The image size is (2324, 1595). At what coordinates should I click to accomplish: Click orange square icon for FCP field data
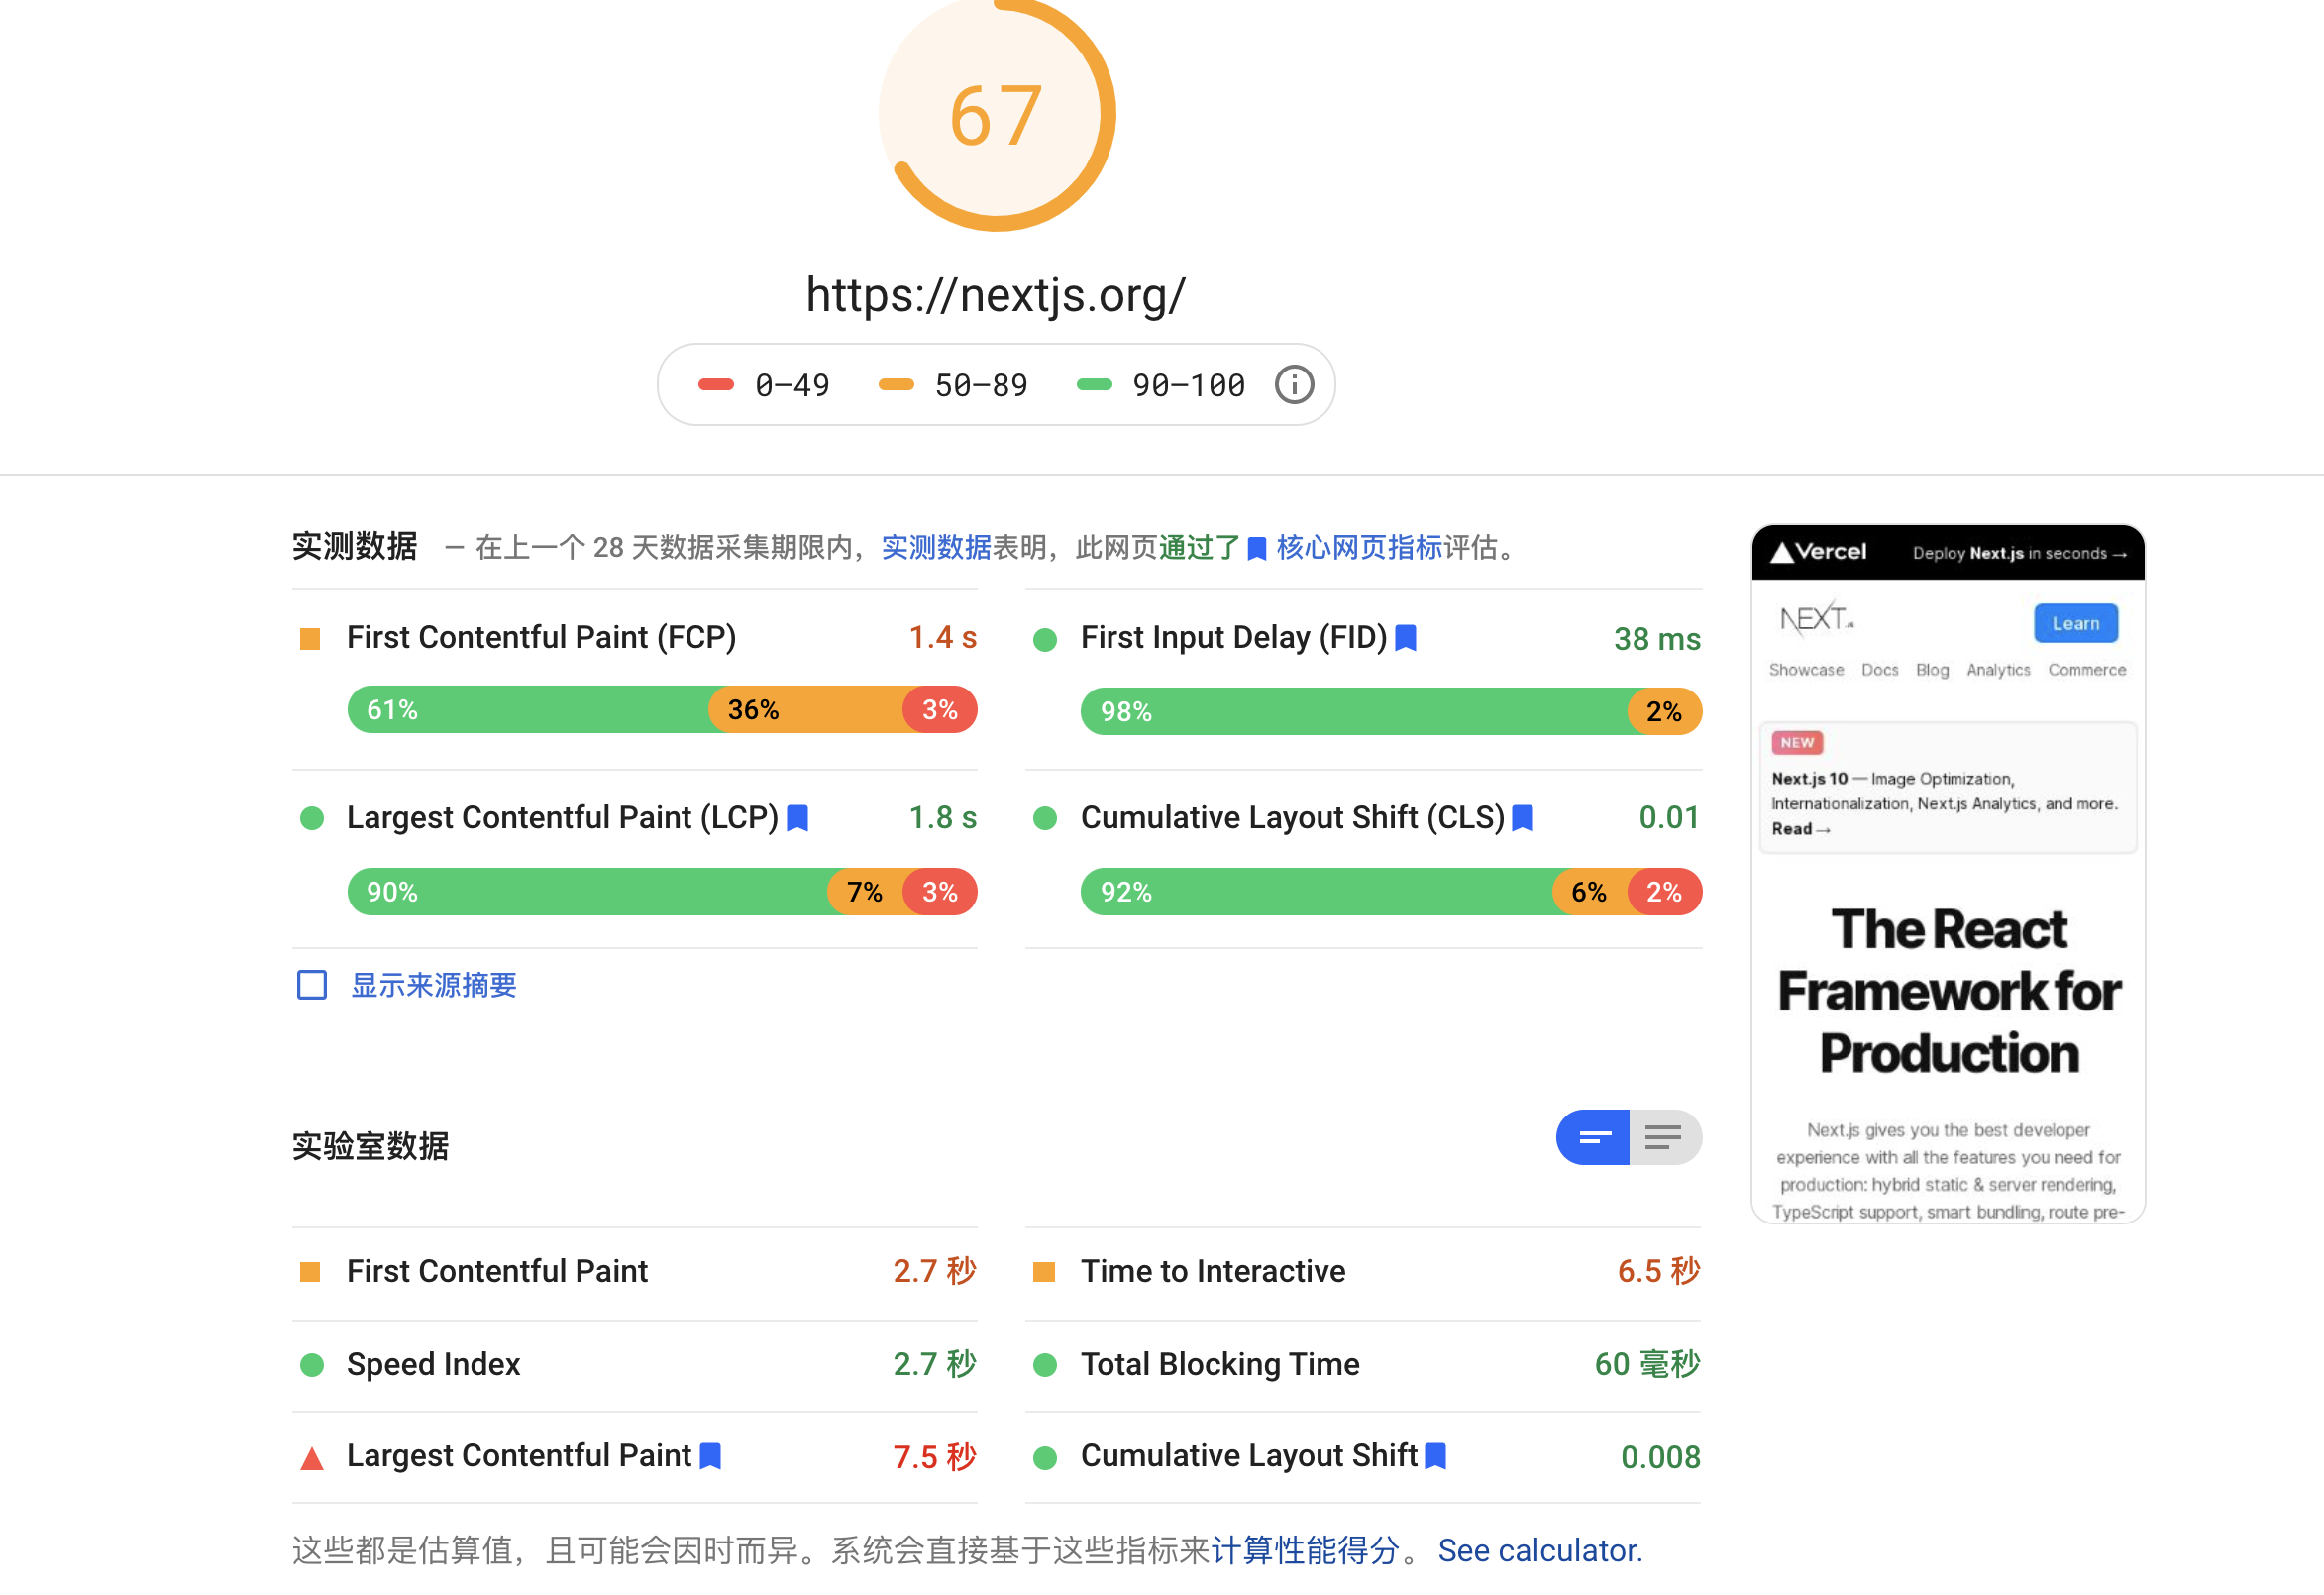pyautogui.click(x=310, y=639)
